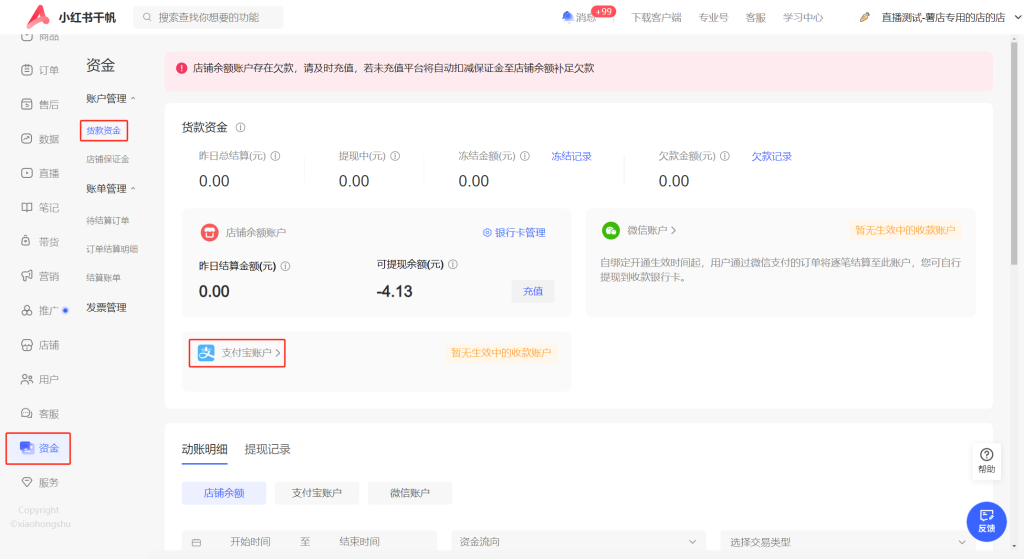Viewport: 1024px width, 559px height.
Task: Click the red 店铺余额账户 shop icon
Action: tap(209, 232)
